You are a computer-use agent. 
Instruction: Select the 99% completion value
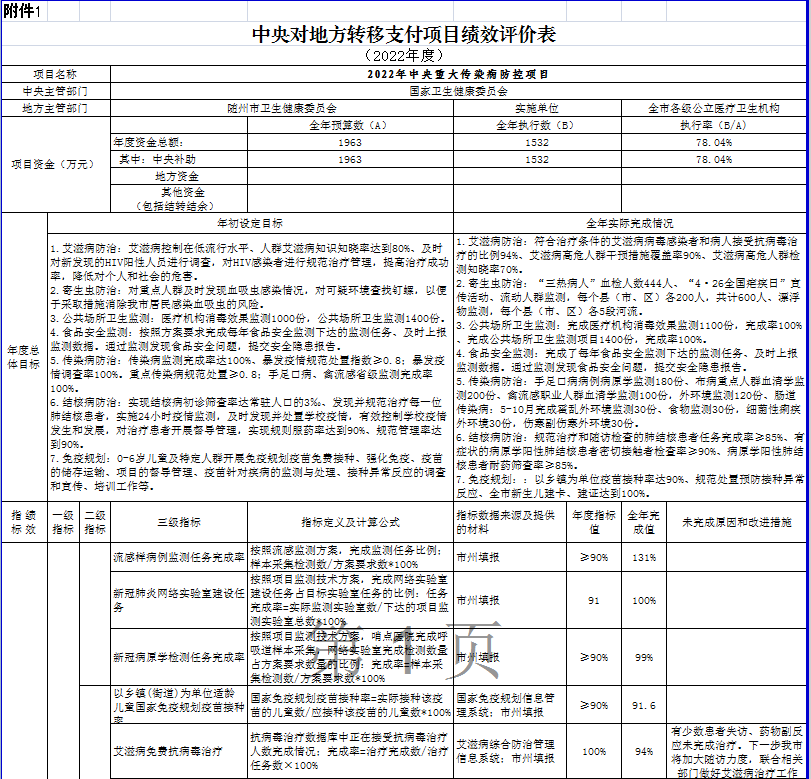click(x=644, y=657)
